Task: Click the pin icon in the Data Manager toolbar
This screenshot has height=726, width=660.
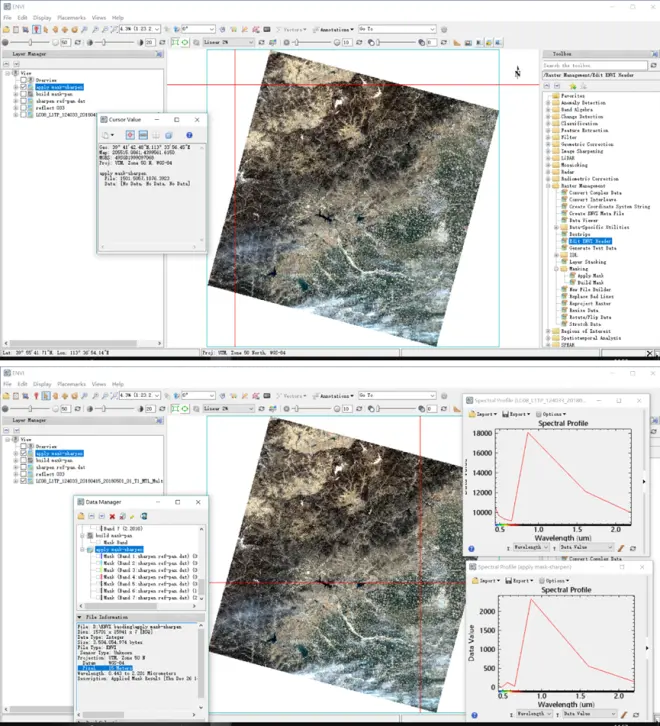Action: coord(132,516)
